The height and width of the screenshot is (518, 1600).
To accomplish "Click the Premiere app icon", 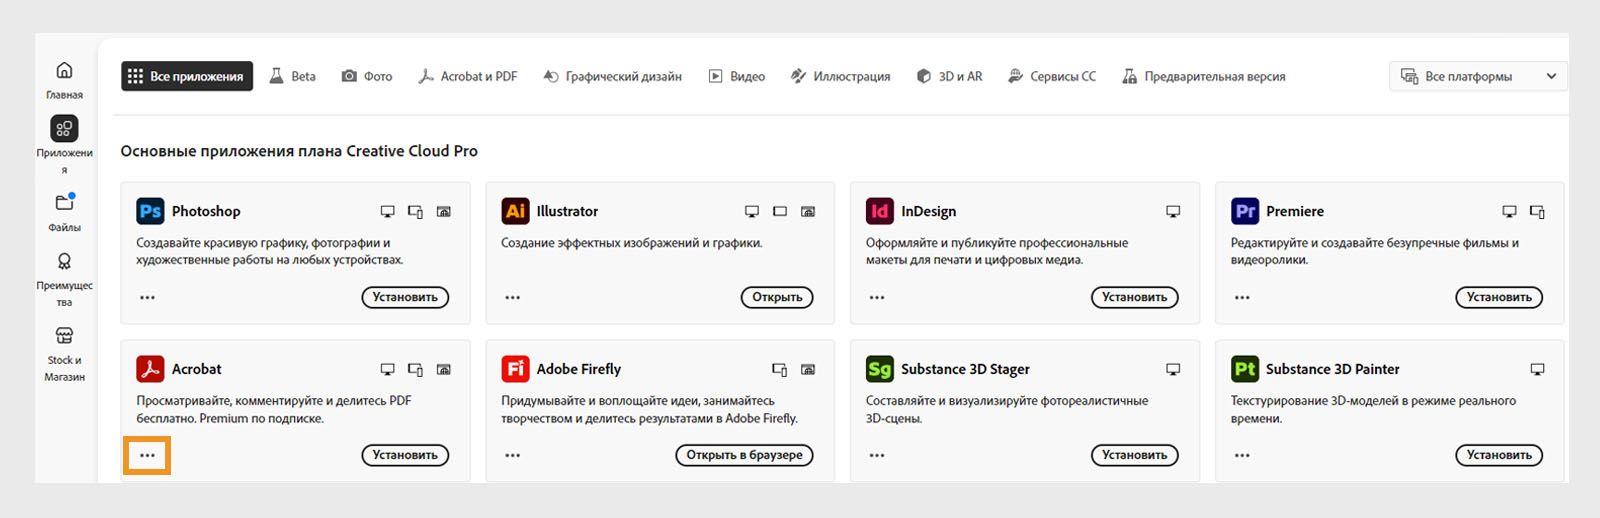I will click(1245, 211).
